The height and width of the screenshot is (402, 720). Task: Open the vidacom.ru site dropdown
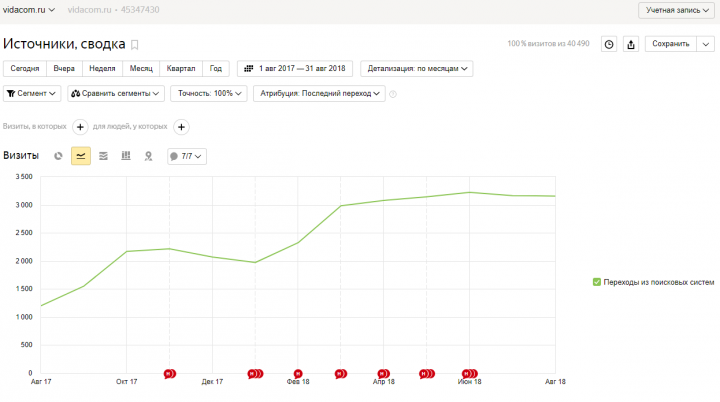coord(28,10)
